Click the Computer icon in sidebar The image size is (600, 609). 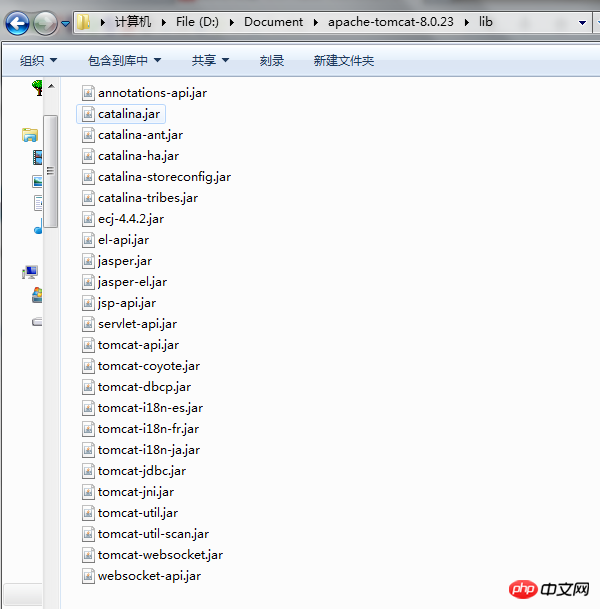pyautogui.click(x=30, y=272)
